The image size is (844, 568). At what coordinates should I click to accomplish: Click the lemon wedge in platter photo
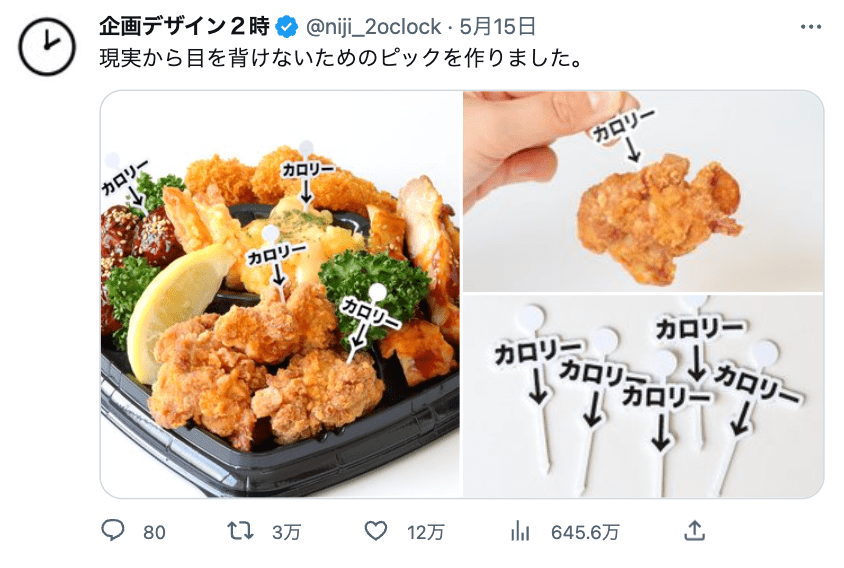pos(172,310)
